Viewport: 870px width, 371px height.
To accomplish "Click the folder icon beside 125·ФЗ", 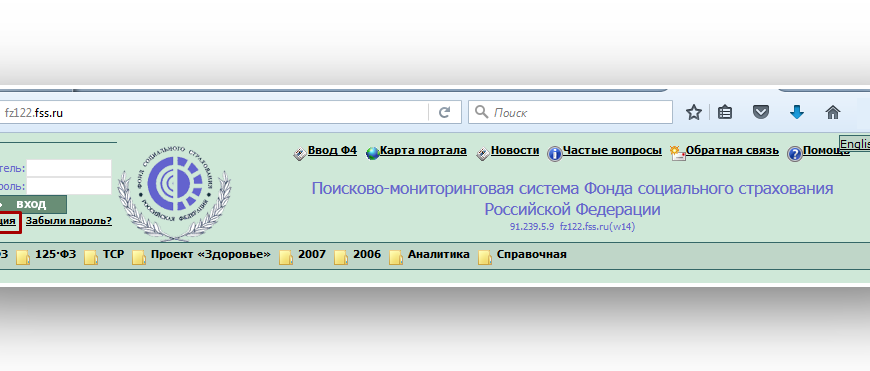I will click(23, 258).
